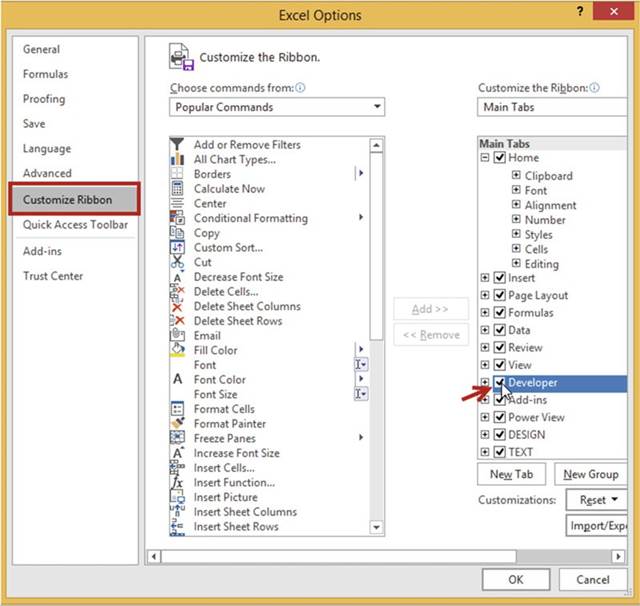Select the Insert Function fx icon

click(177, 482)
